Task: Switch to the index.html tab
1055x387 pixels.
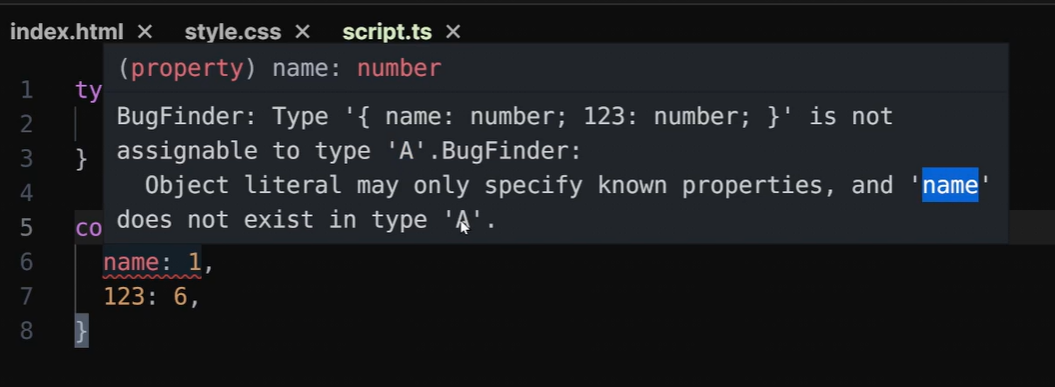Action: click(67, 32)
